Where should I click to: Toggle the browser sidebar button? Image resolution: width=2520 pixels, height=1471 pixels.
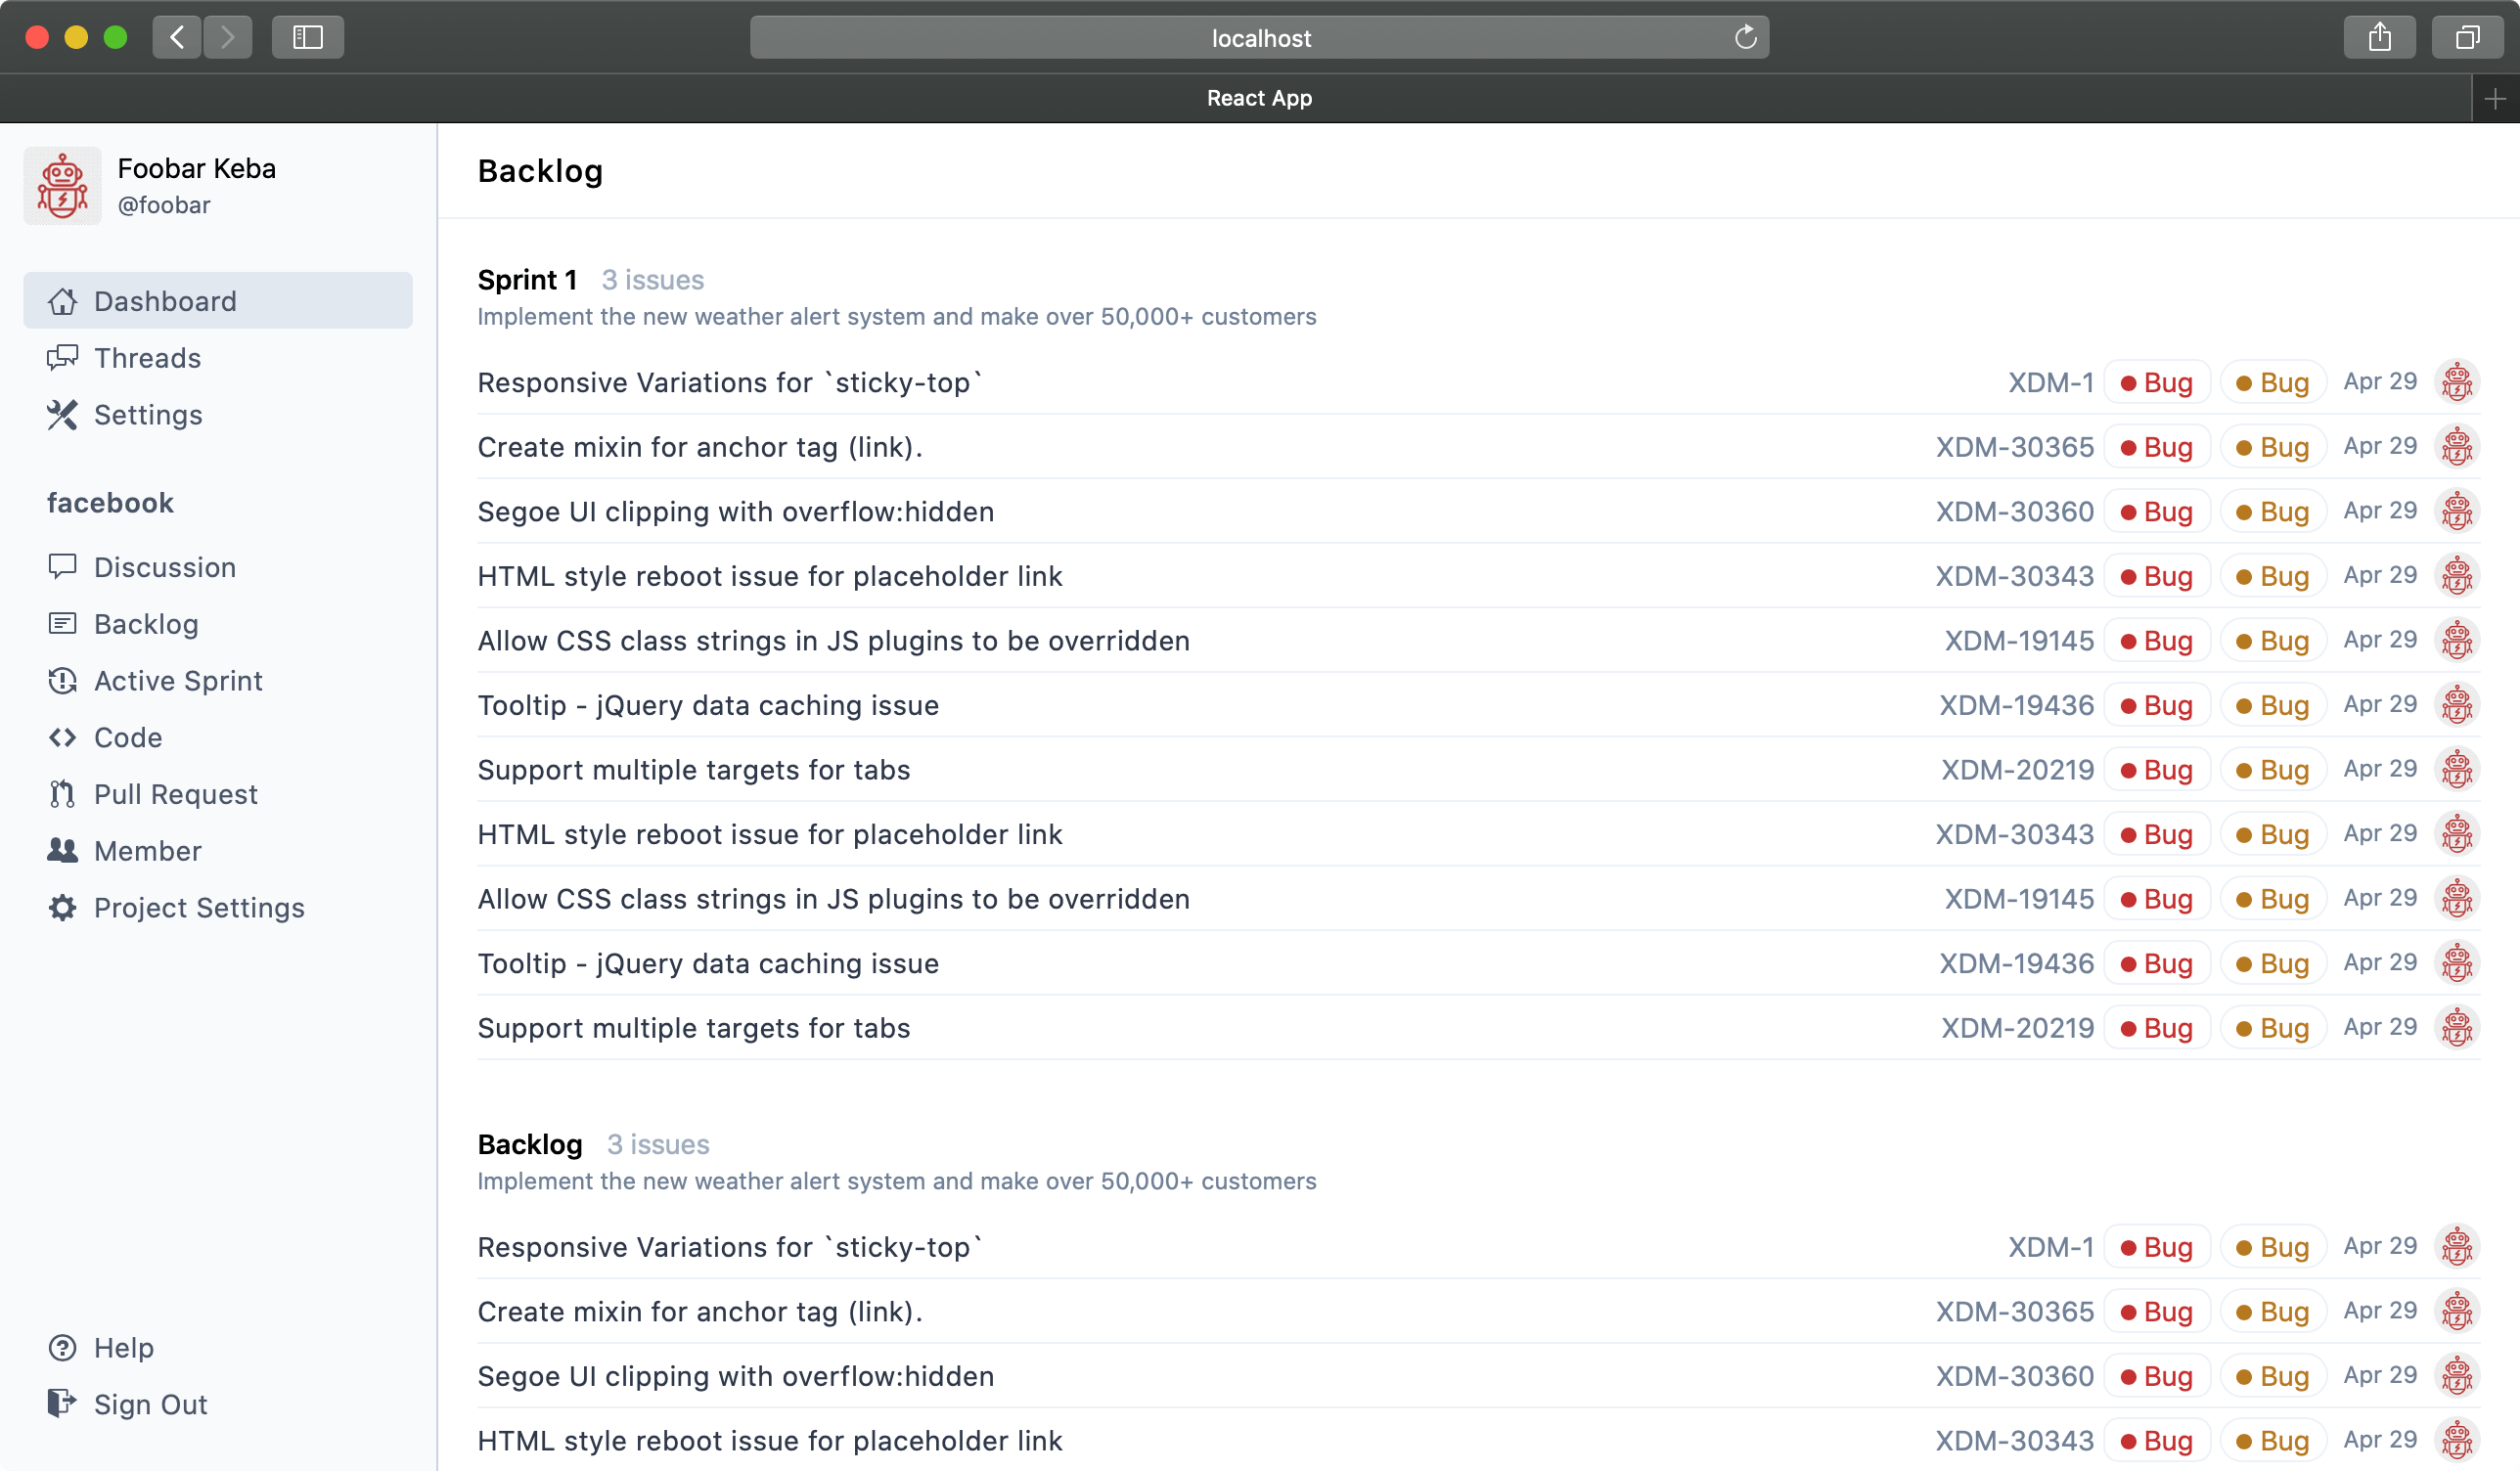coord(307,37)
